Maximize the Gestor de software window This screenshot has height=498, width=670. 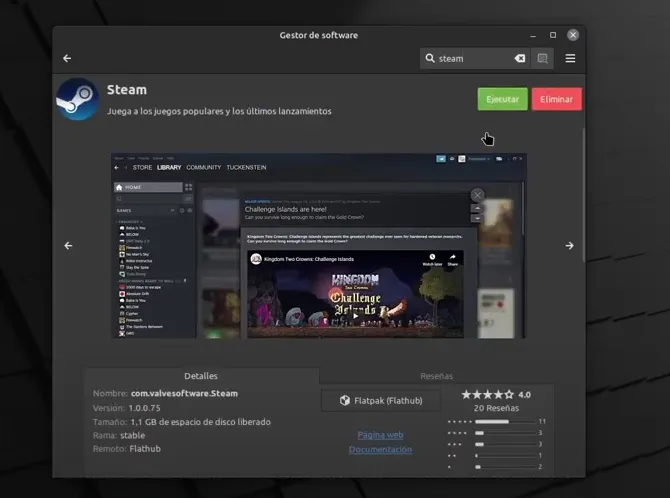(x=553, y=35)
